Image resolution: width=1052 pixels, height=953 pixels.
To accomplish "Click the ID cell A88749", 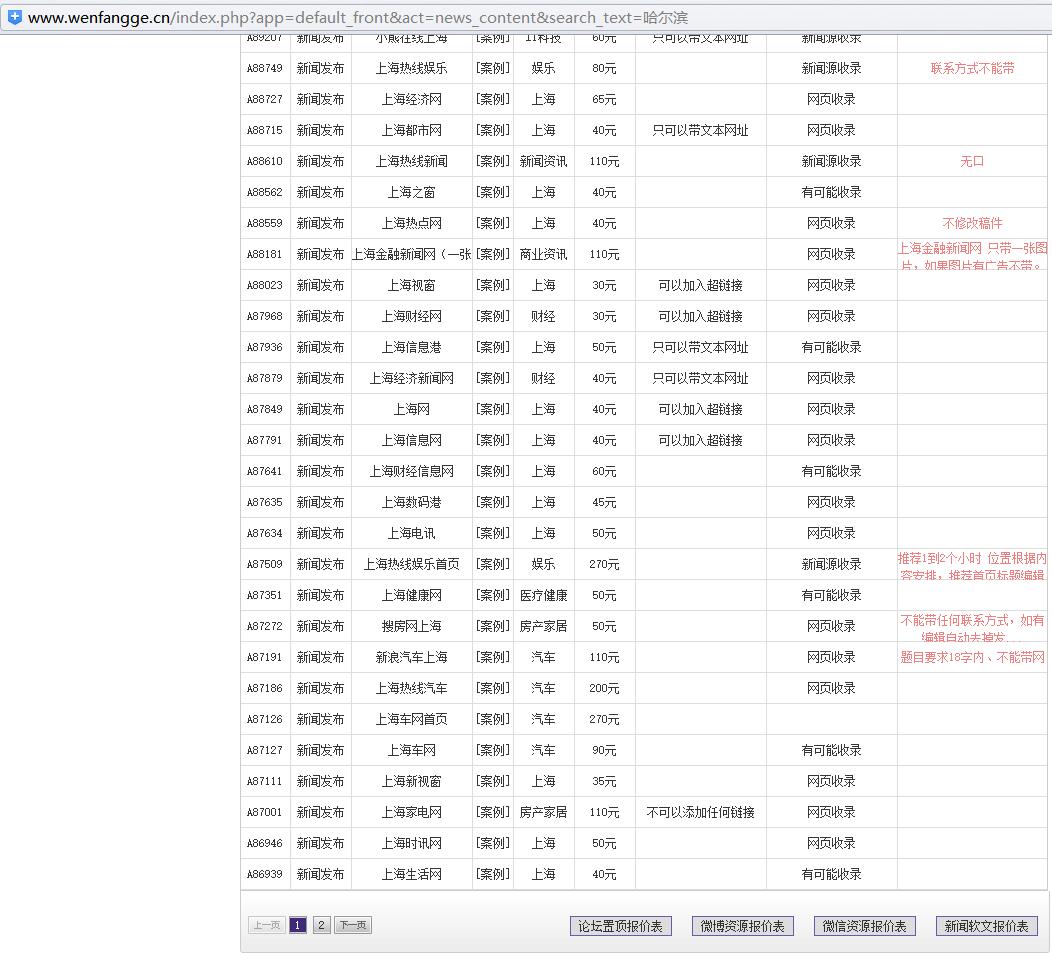I will coord(265,68).
